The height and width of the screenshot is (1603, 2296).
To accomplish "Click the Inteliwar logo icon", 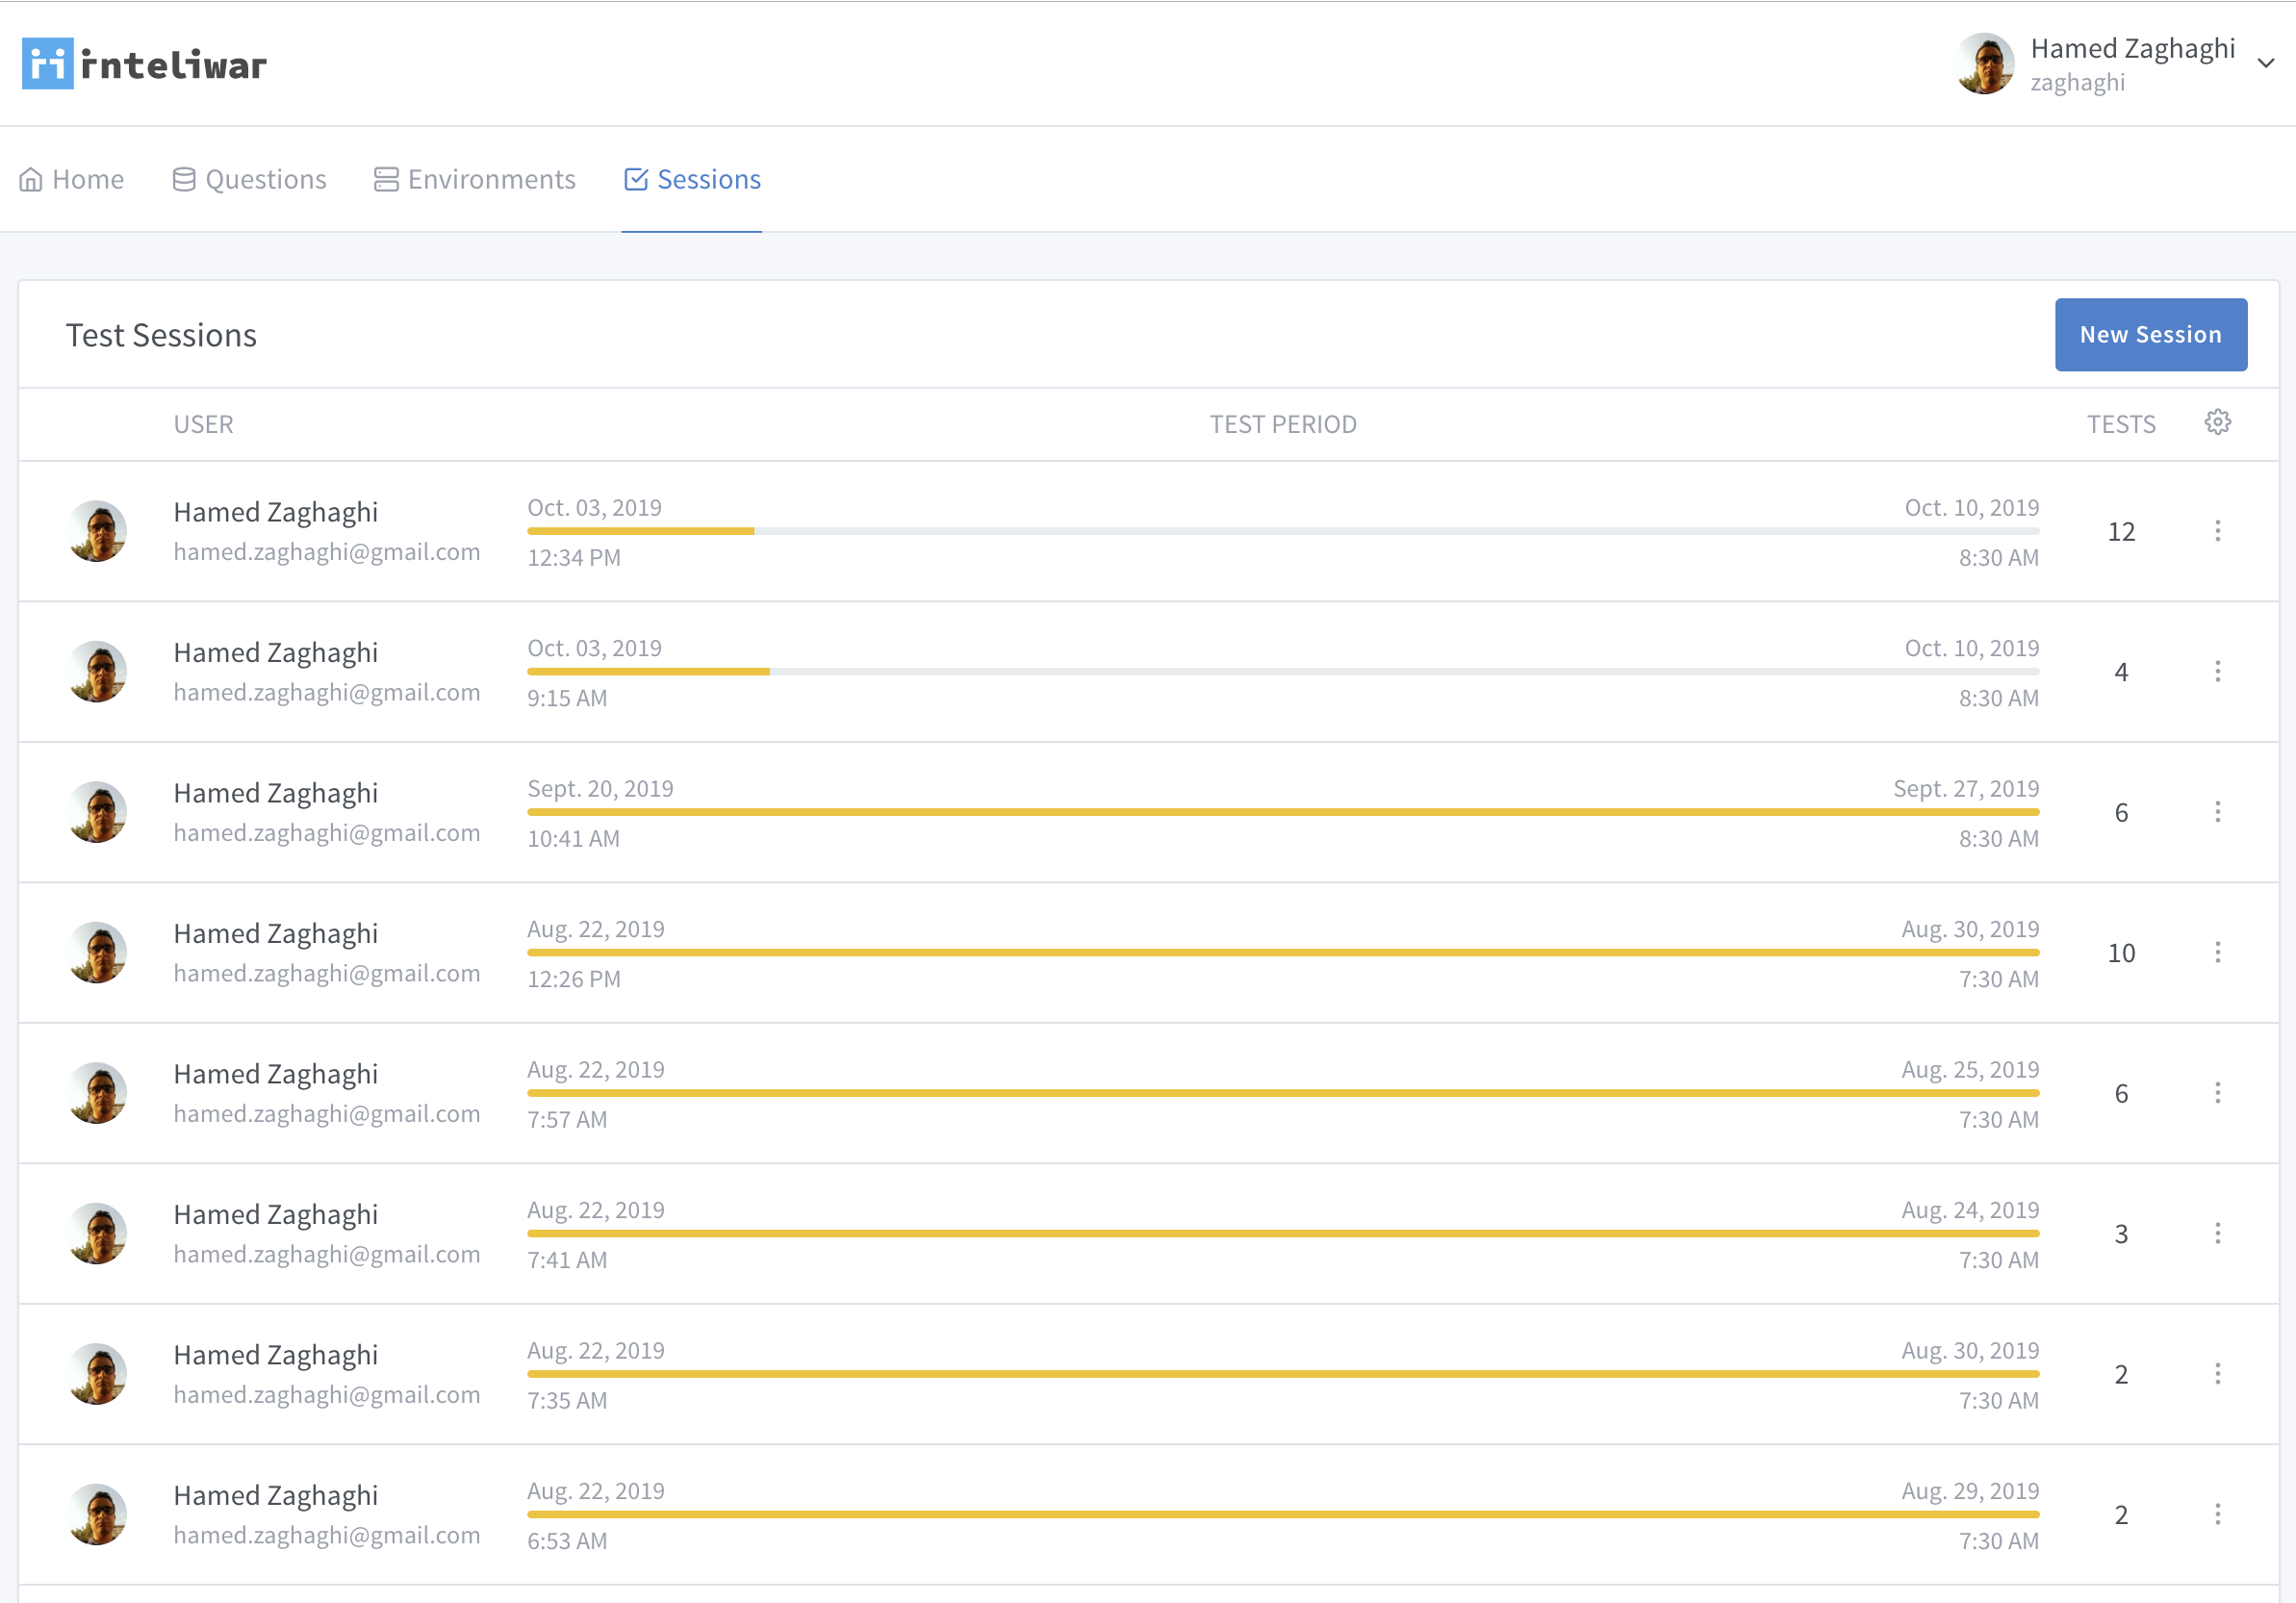I will [x=47, y=64].
